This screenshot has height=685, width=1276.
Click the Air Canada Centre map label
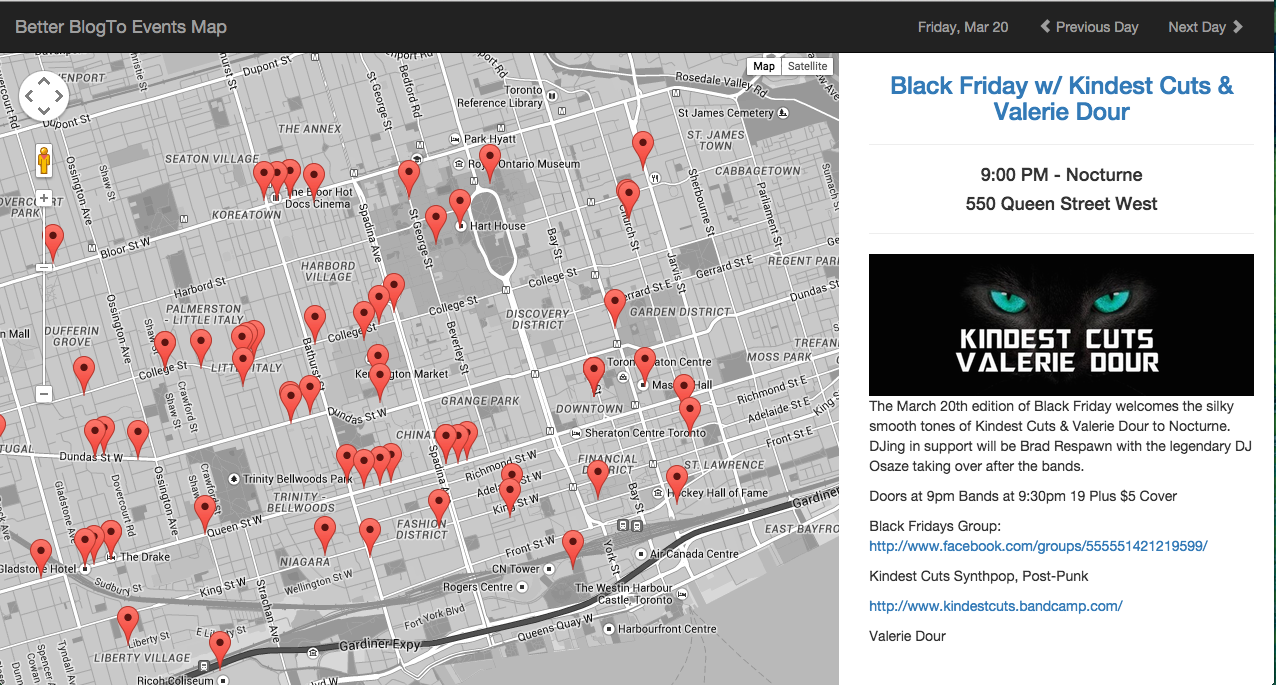point(694,553)
